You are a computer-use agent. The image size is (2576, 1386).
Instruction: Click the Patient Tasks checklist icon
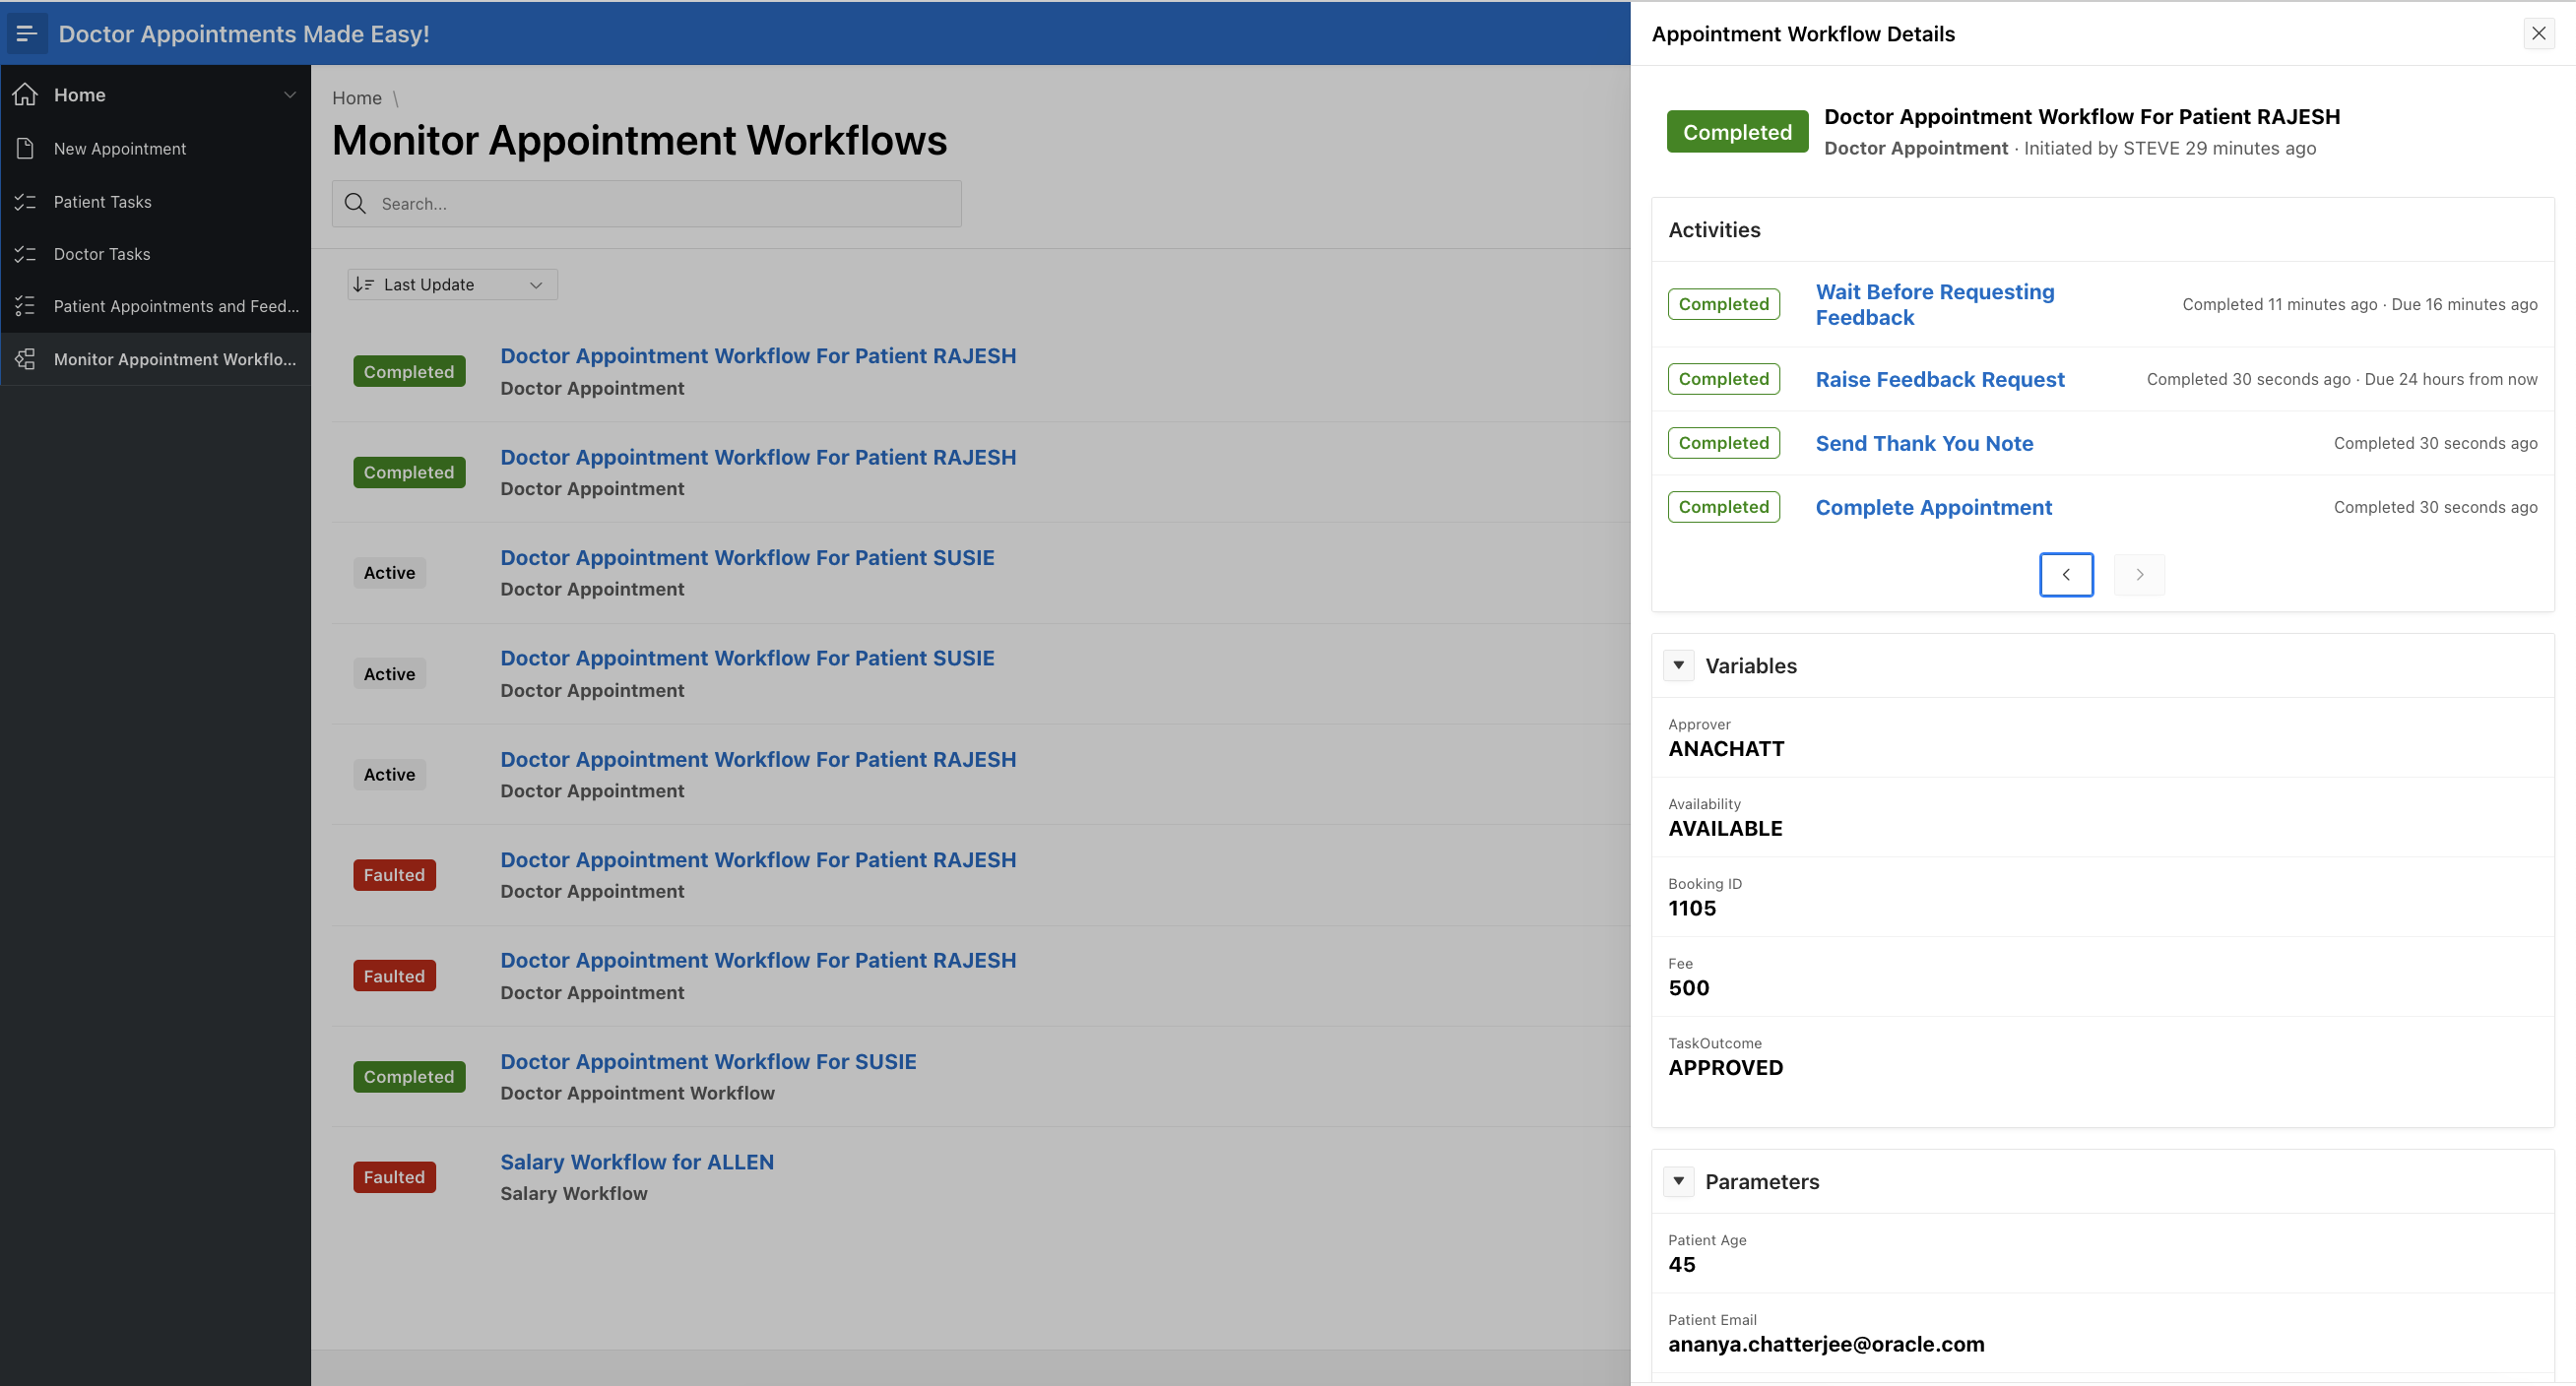(26, 202)
